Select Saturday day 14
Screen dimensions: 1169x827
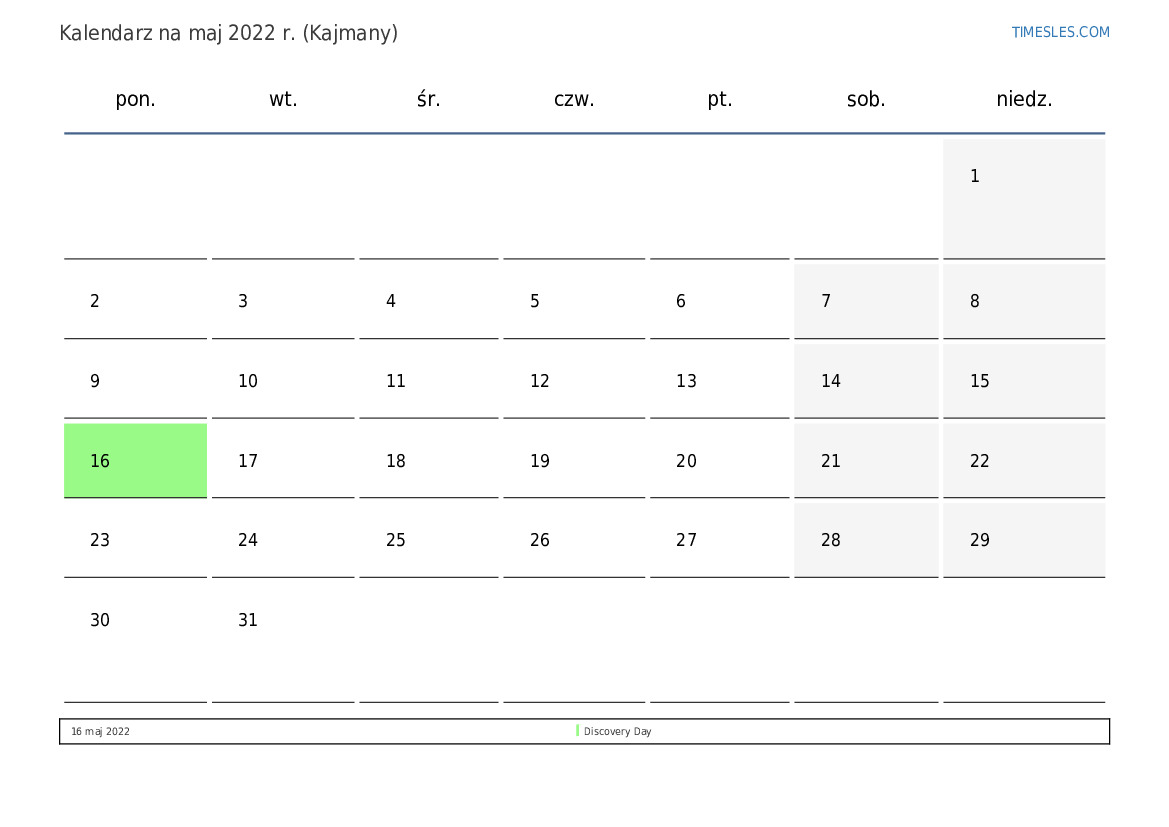(x=866, y=380)
